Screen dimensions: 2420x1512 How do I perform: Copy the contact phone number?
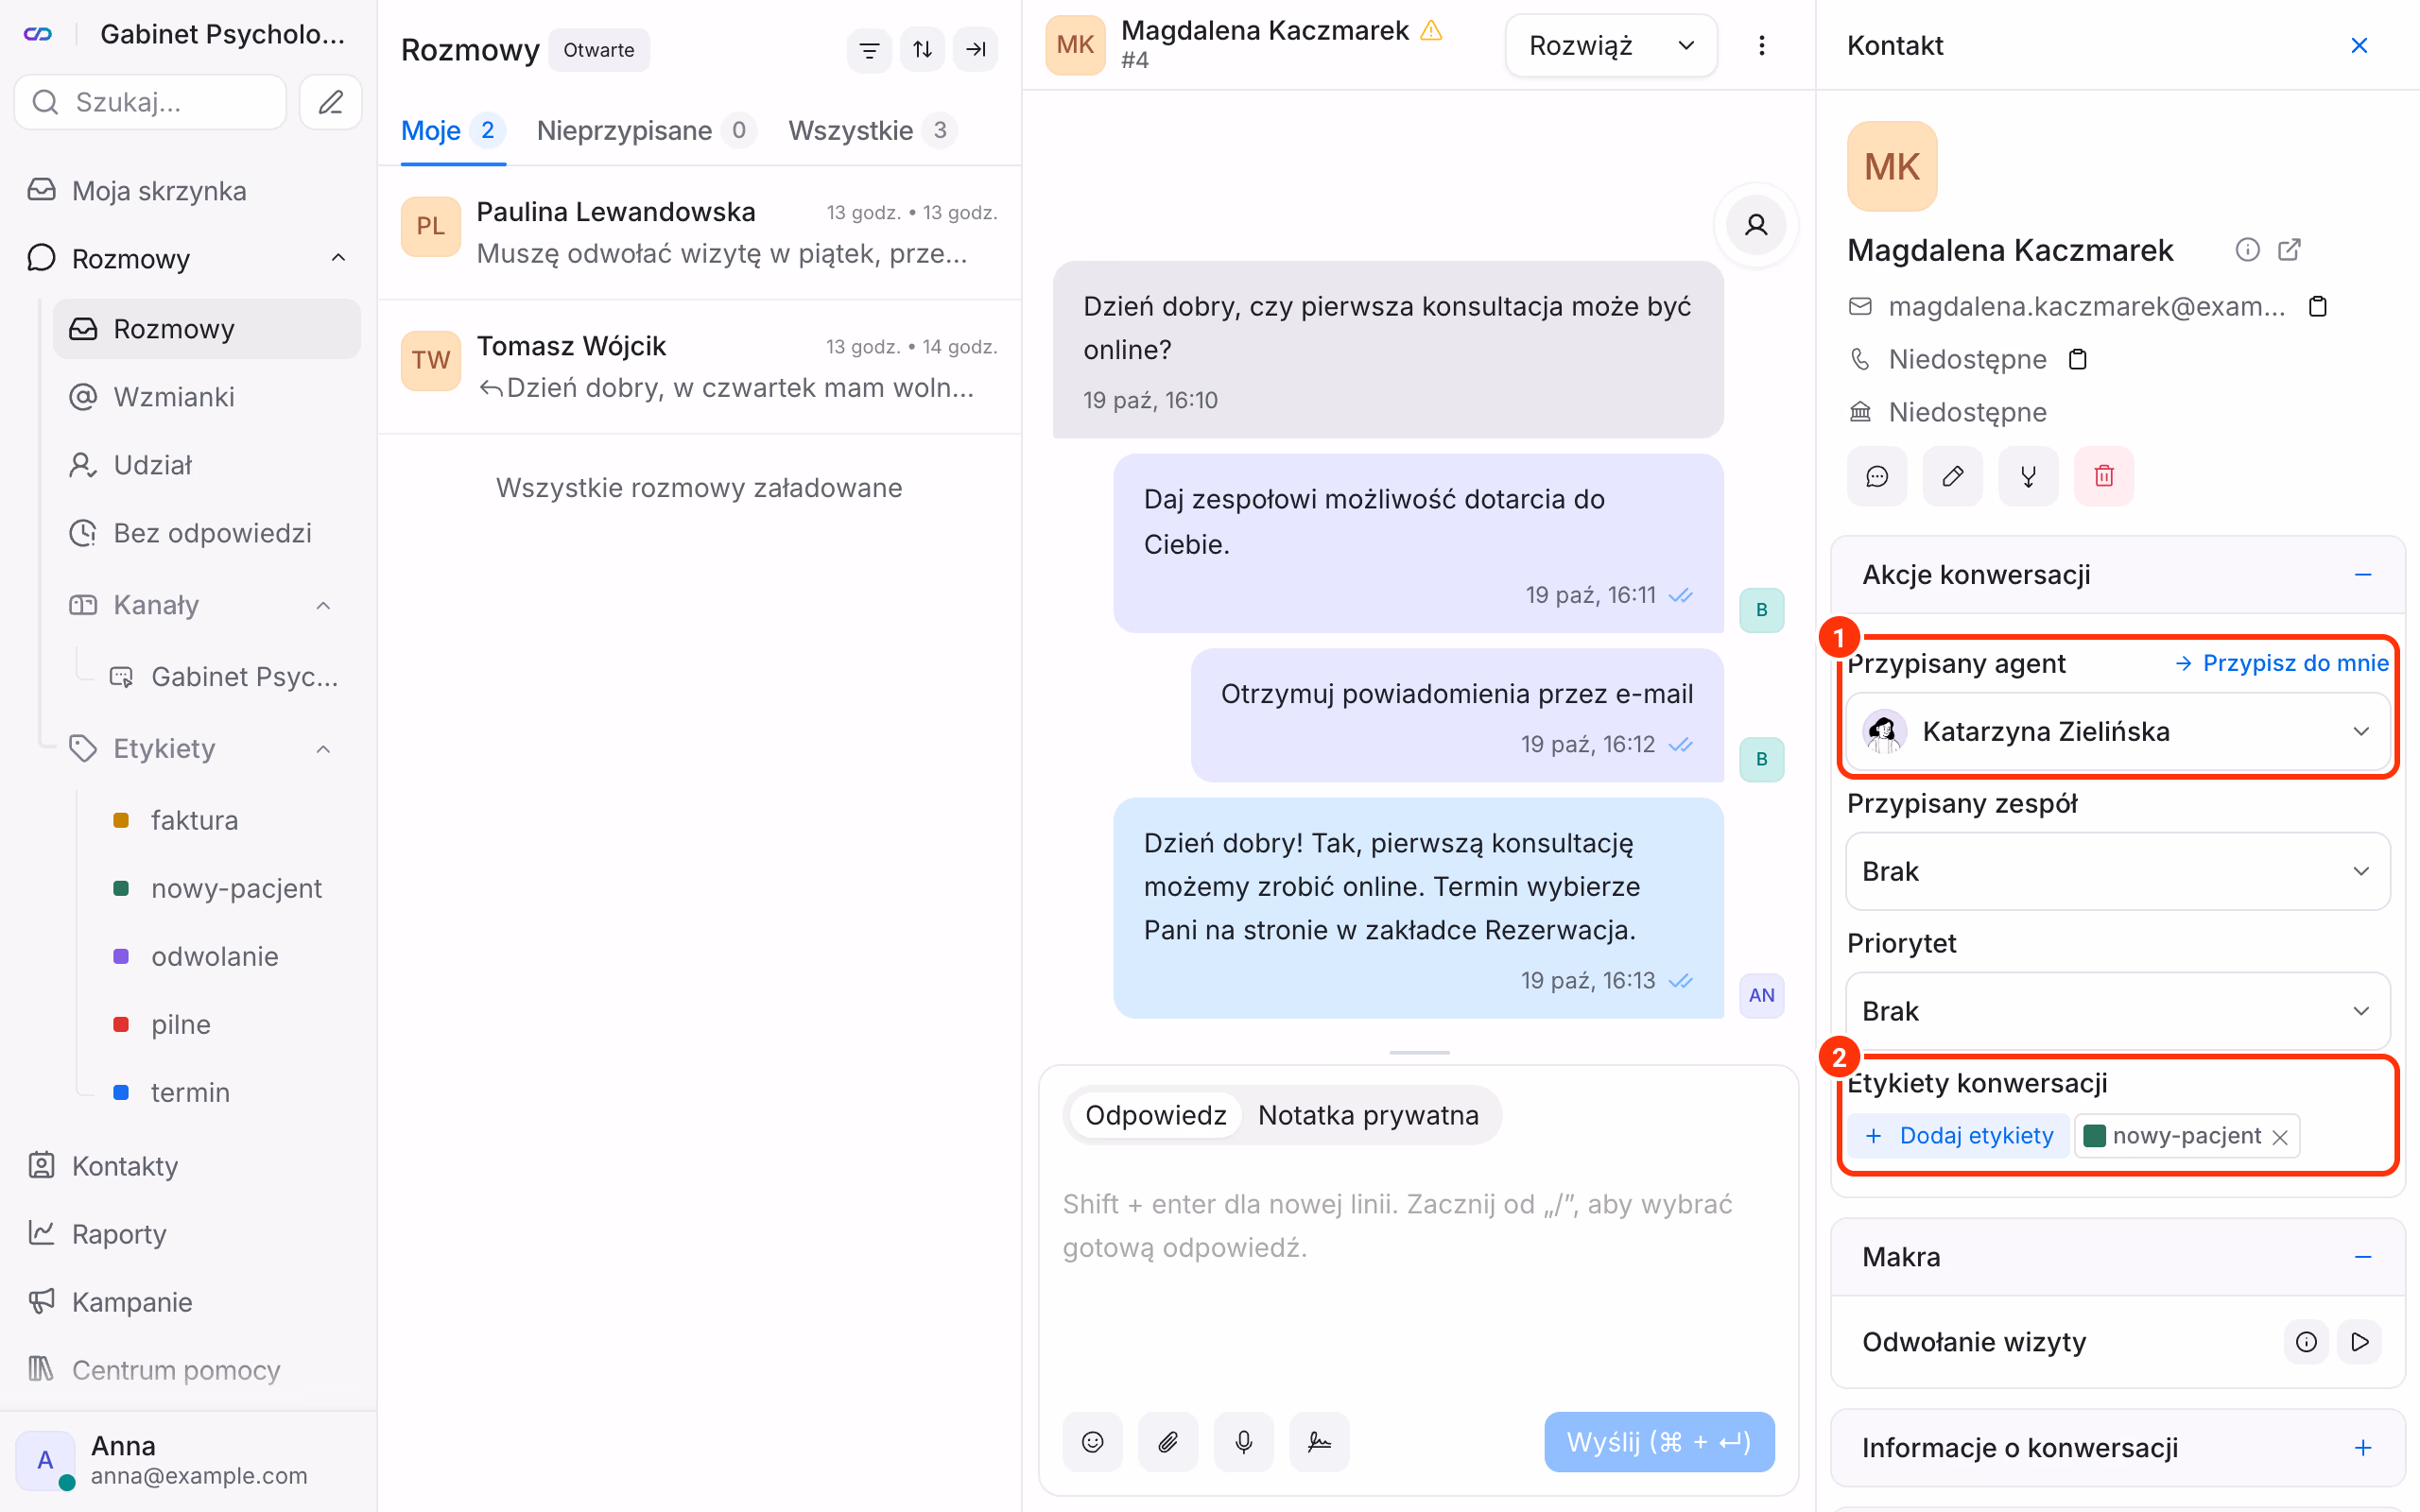coord(2077,359)
